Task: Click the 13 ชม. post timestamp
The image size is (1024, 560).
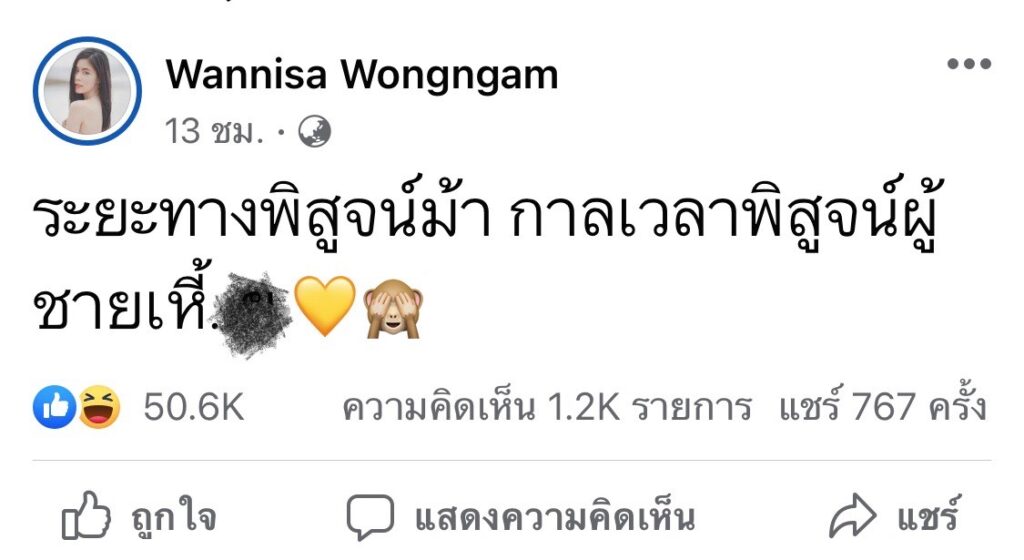Action: [x=214, y=131]
